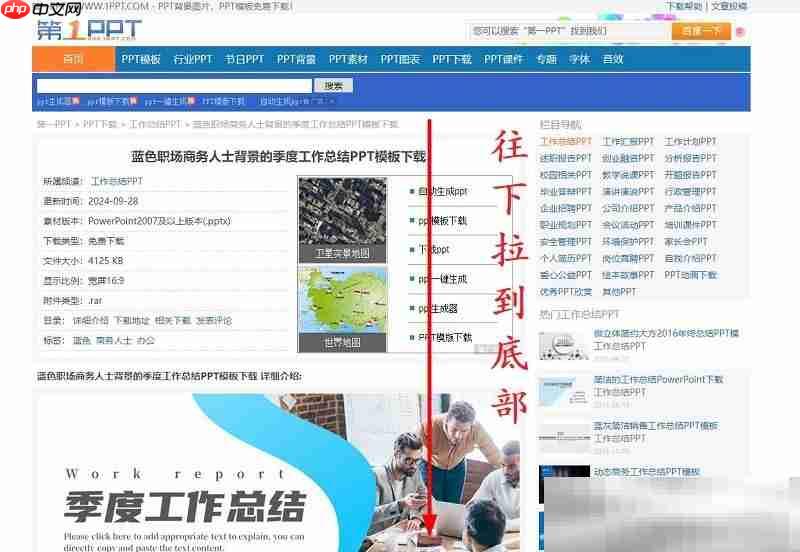Click the 季度工作总结 template preview image
The width and height of the screenshot is (800, 552).
pos(278,472)
